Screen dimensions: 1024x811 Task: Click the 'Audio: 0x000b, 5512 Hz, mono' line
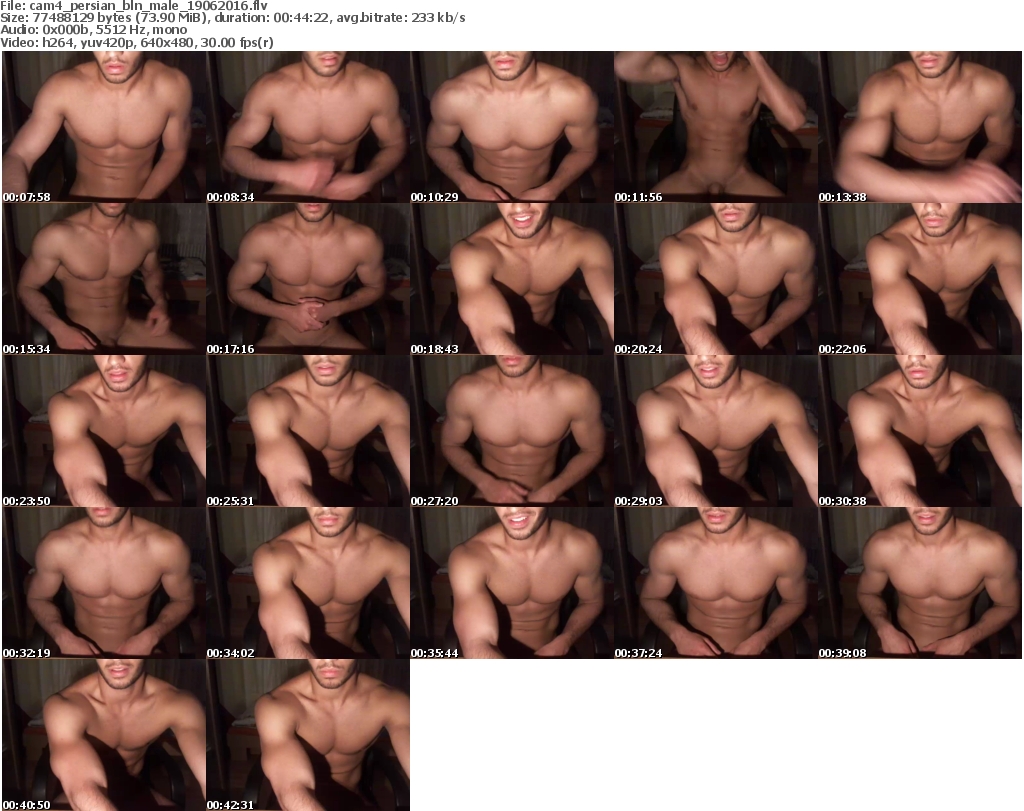click(x=93, y=30)
